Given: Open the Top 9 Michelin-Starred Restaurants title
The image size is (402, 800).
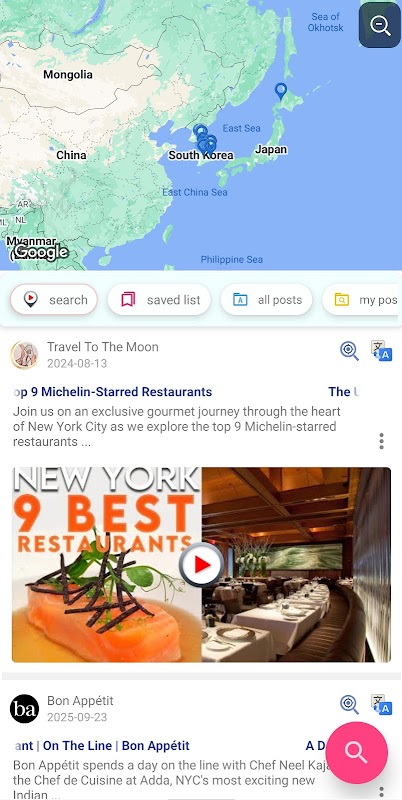Looking at the screenshot, I should 112,392.
